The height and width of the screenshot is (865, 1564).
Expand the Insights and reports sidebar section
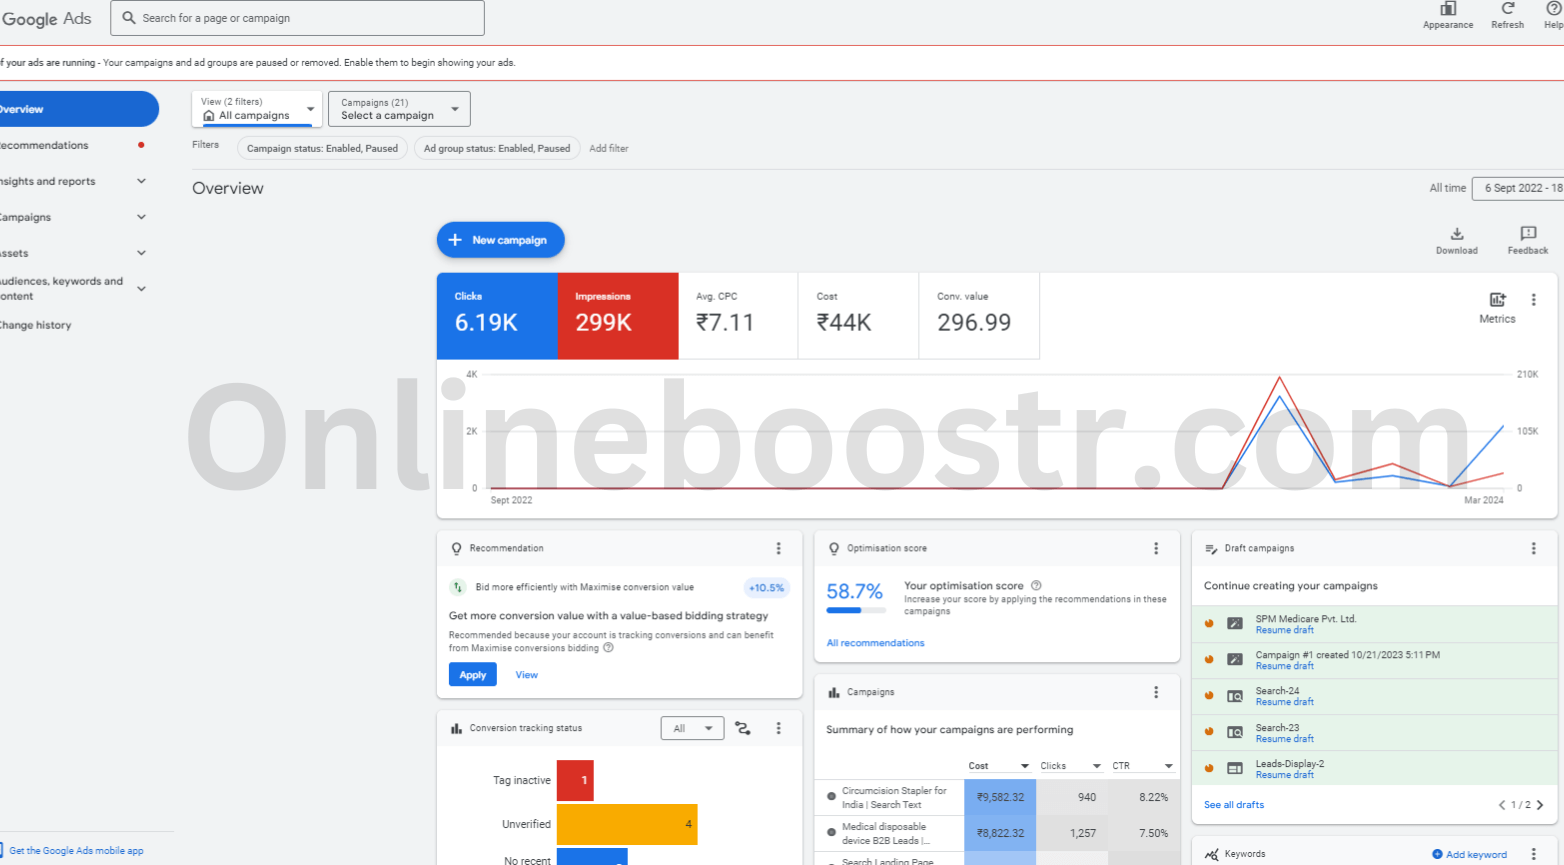coord(70,181)
